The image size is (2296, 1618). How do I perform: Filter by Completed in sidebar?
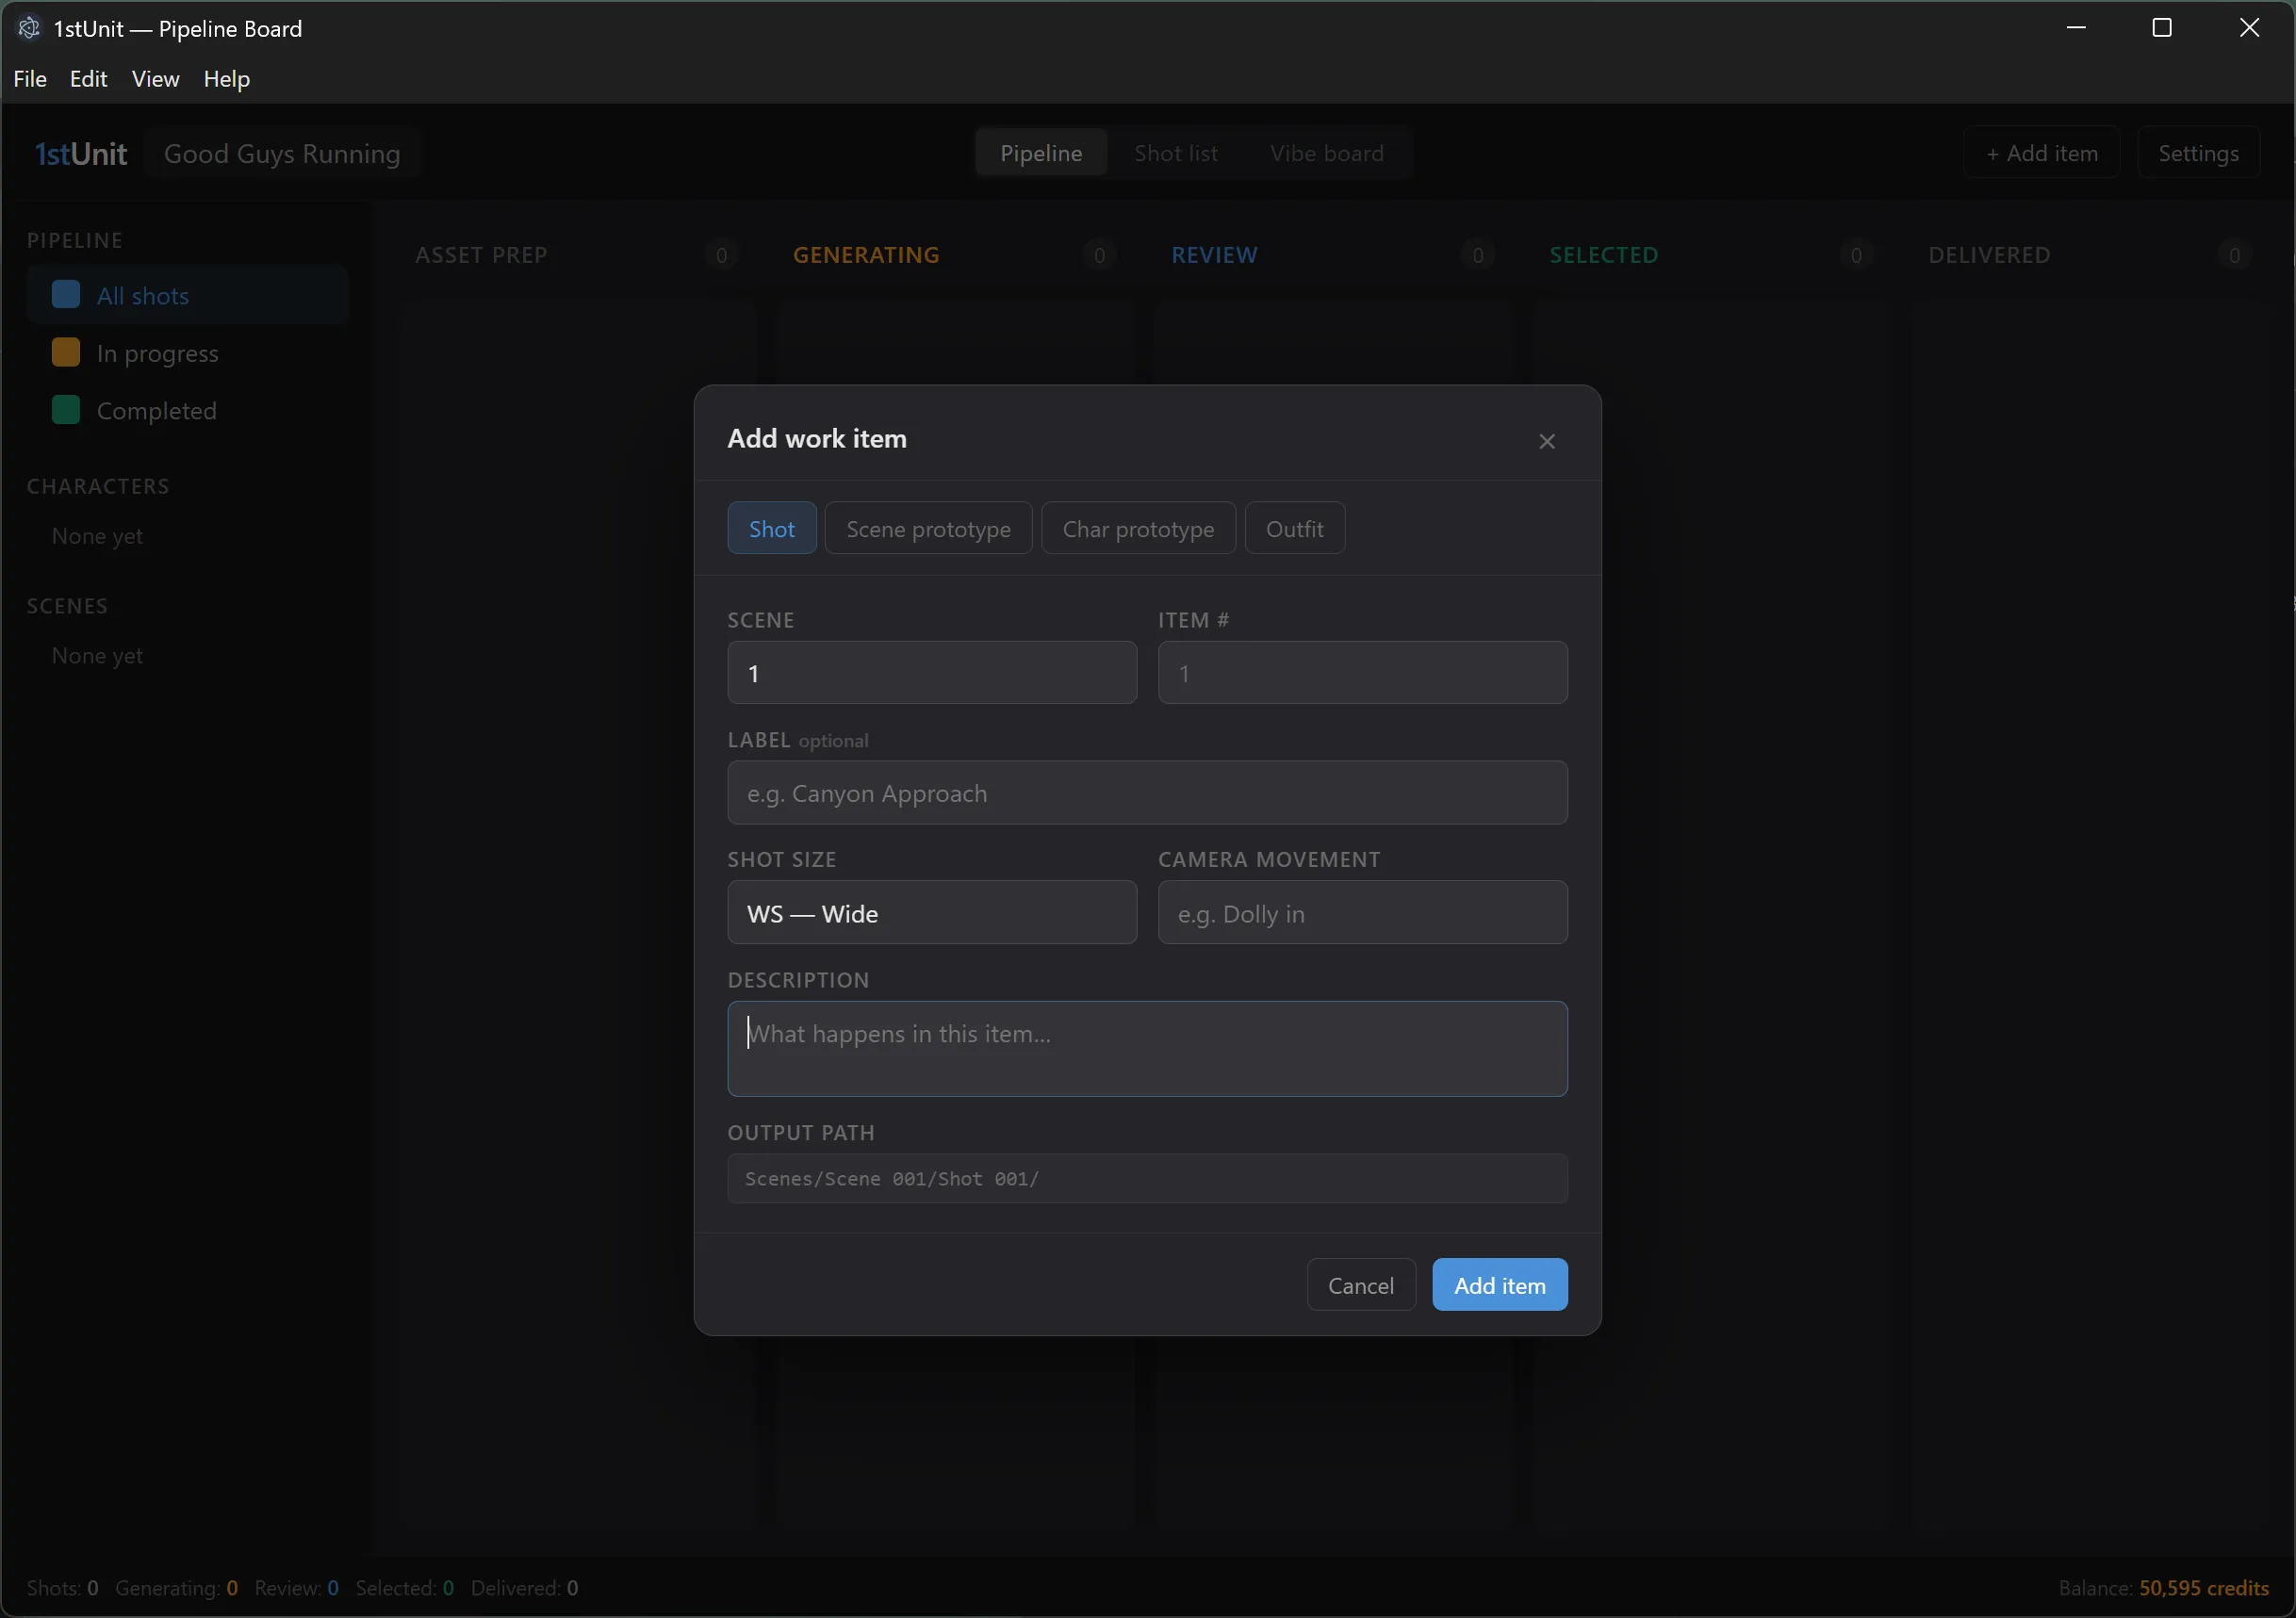[188, 410]
